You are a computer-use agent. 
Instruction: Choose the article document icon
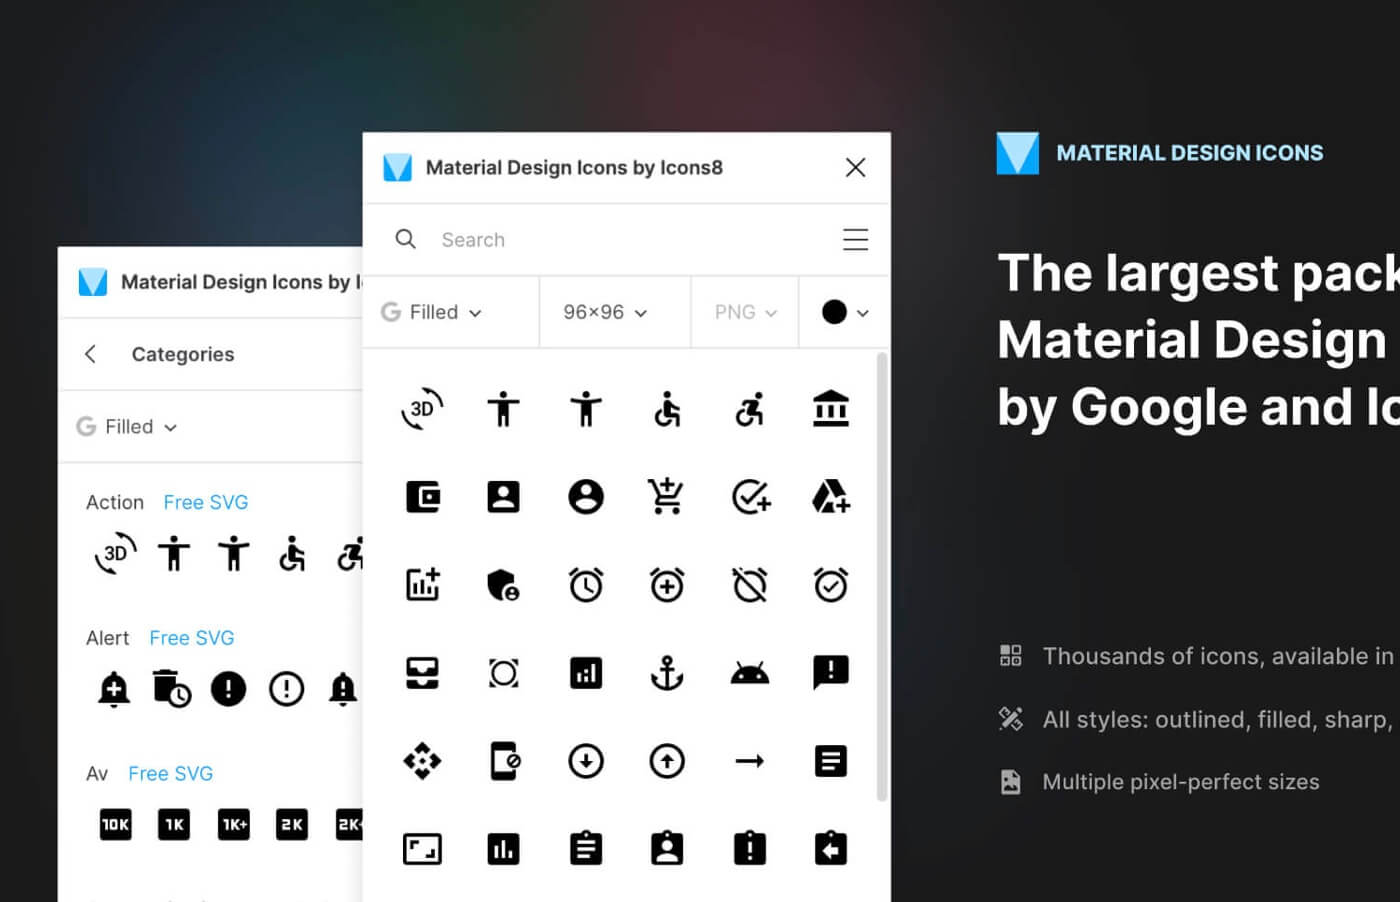[831, 761]
